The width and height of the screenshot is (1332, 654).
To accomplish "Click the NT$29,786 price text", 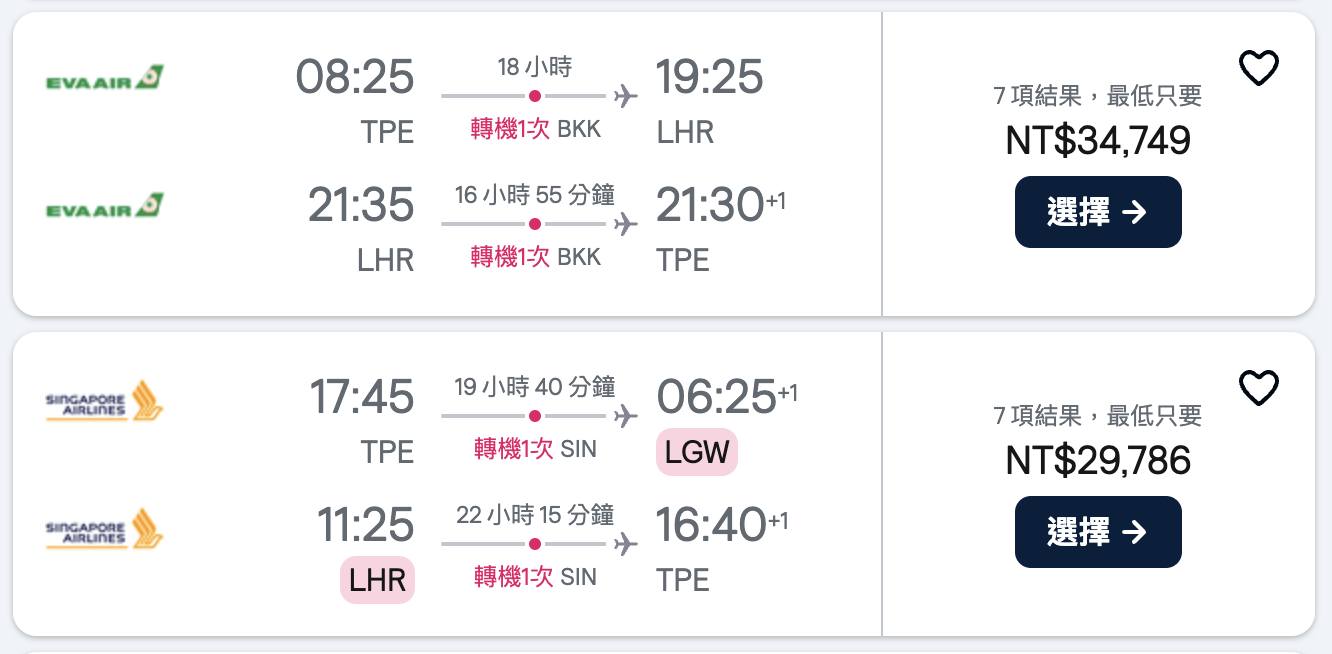I will pos(1098,461).
